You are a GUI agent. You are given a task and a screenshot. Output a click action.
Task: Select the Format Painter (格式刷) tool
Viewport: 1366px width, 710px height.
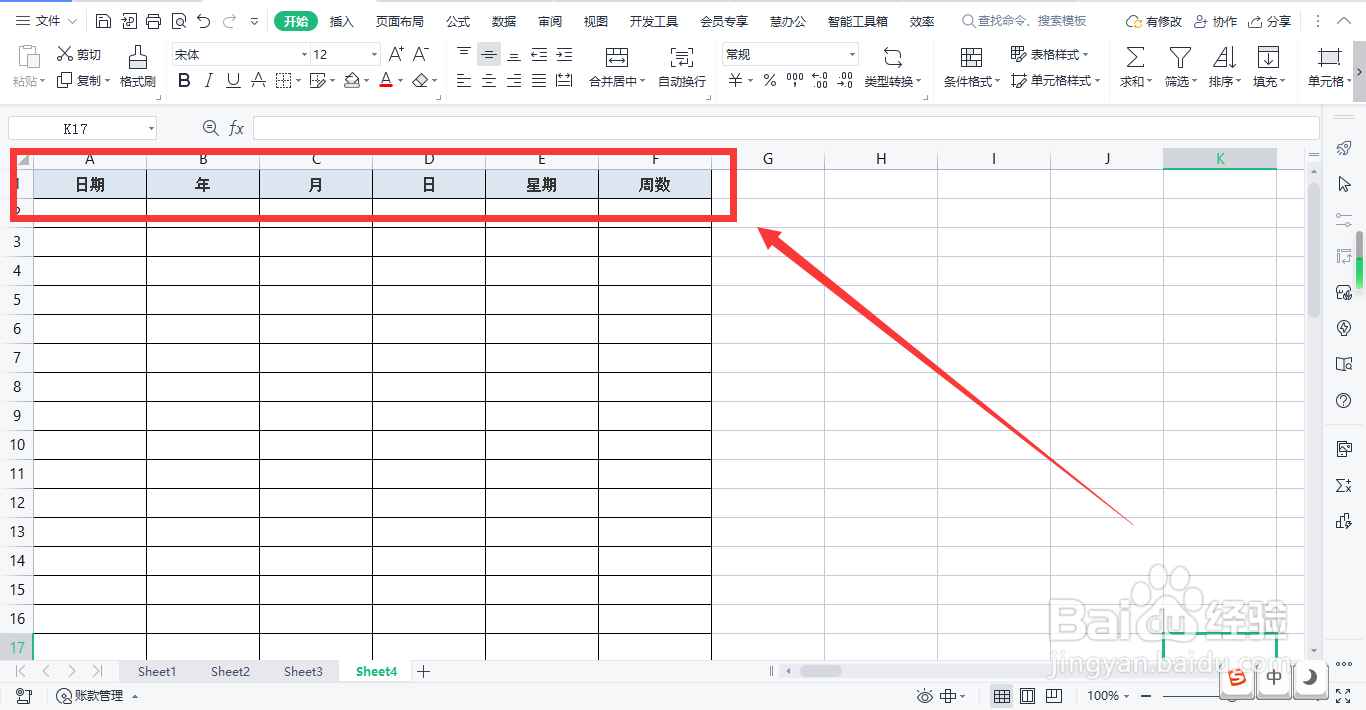click(138, 67)
